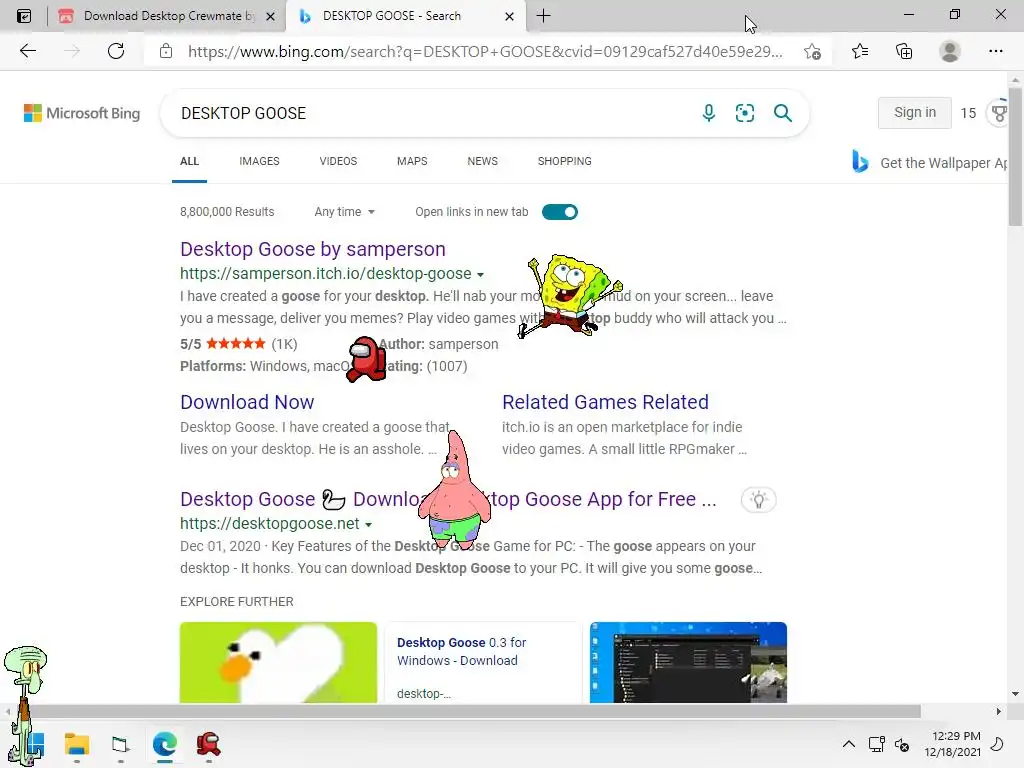This screenshot has width=1024, height=768.
Task: Add this page to favorites star
Action: point(812,51)
